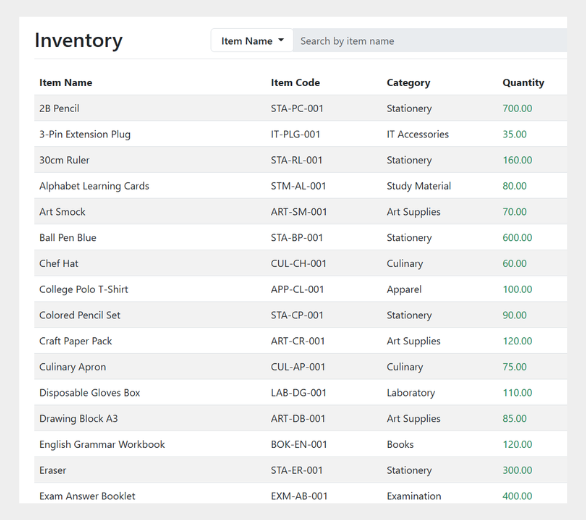Click the Quantity column header

click(523, 83)
